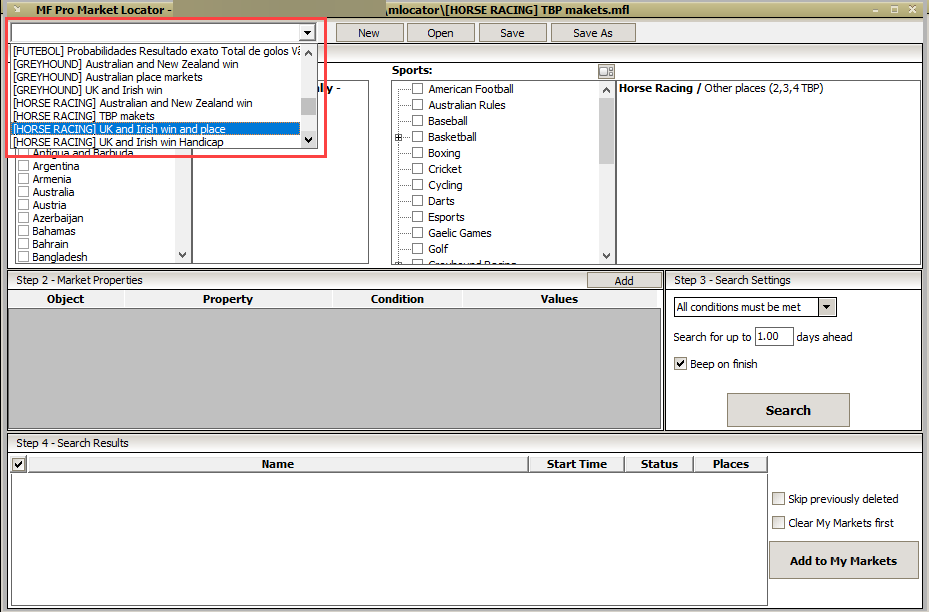The image size is (929, 612).
Task: Click the Save As button
Action: [592, 33]
